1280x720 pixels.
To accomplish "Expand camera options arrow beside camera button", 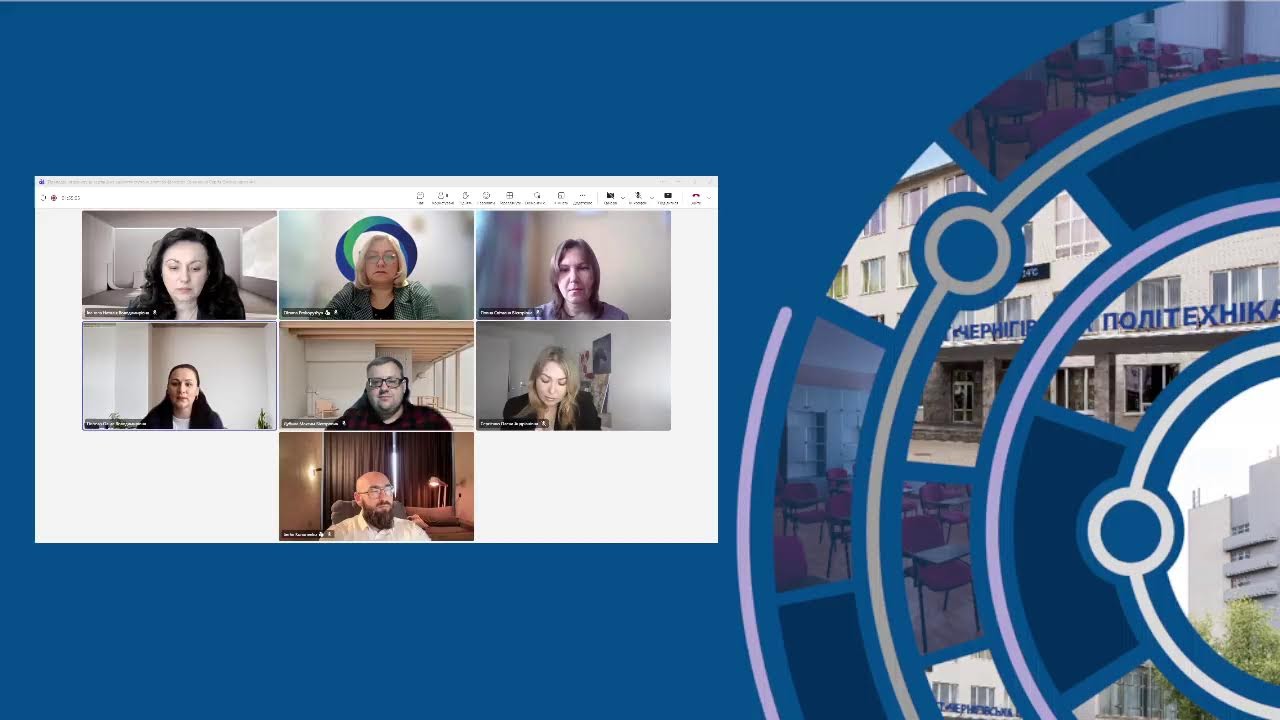I will (622, 197).
